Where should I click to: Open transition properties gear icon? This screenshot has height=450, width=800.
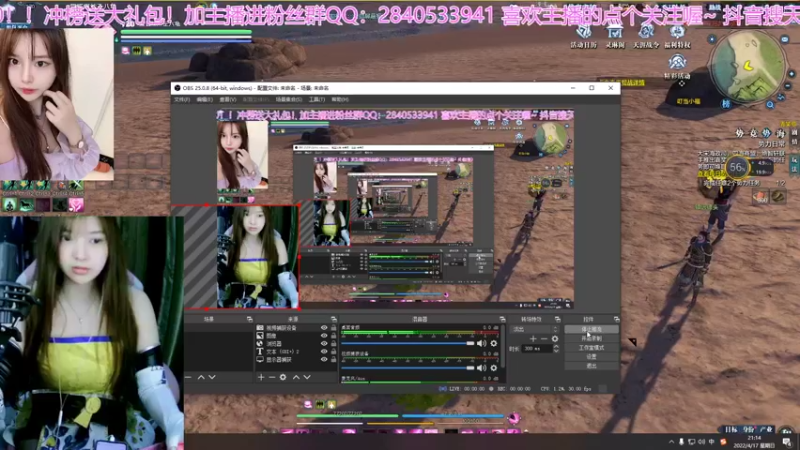tap(555, 339)
